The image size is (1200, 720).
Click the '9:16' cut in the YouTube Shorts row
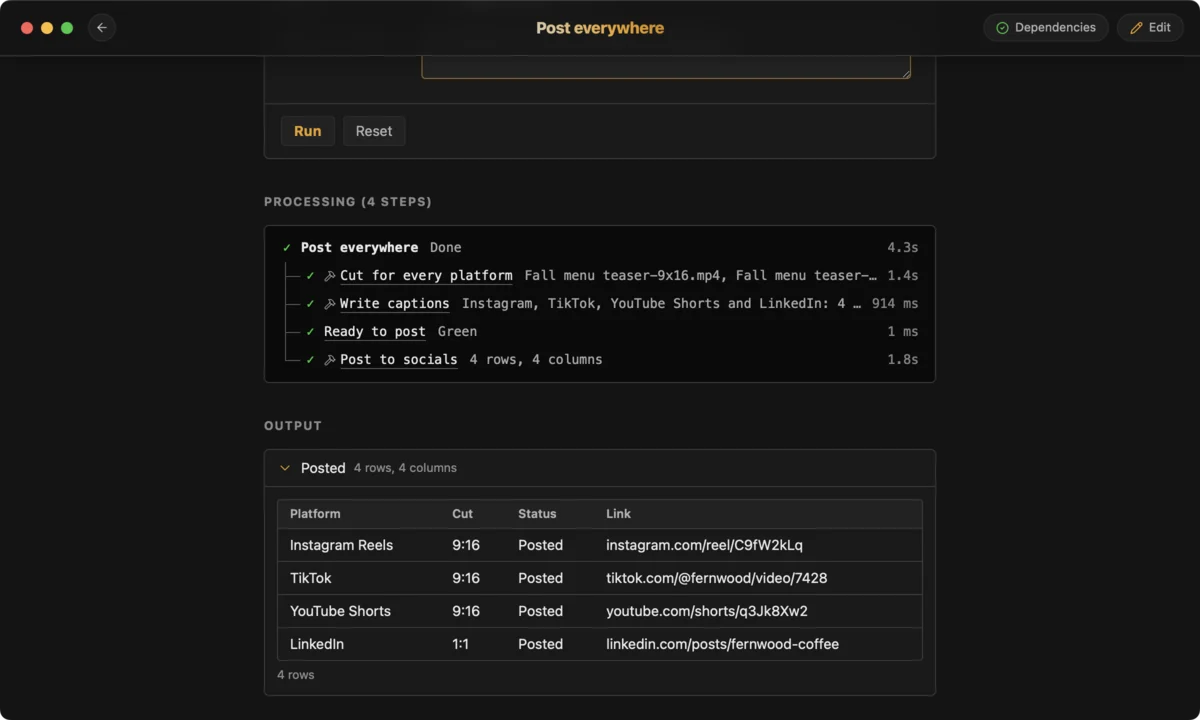click(x=466, y=611)
